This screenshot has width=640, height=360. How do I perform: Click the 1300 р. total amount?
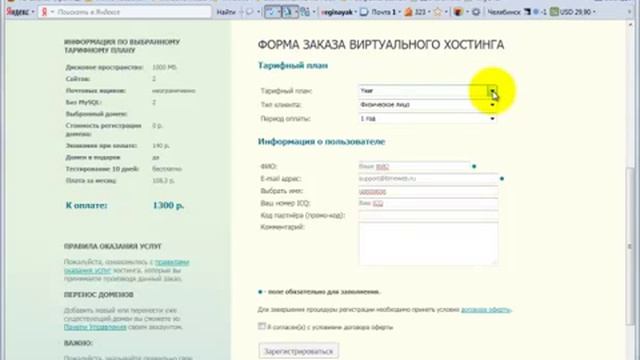coord(168,205)
